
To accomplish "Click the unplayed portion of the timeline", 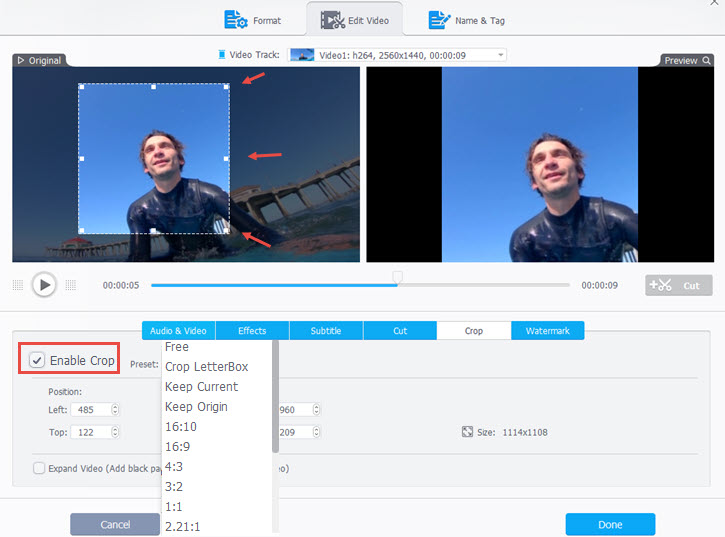I will point(483,285).
